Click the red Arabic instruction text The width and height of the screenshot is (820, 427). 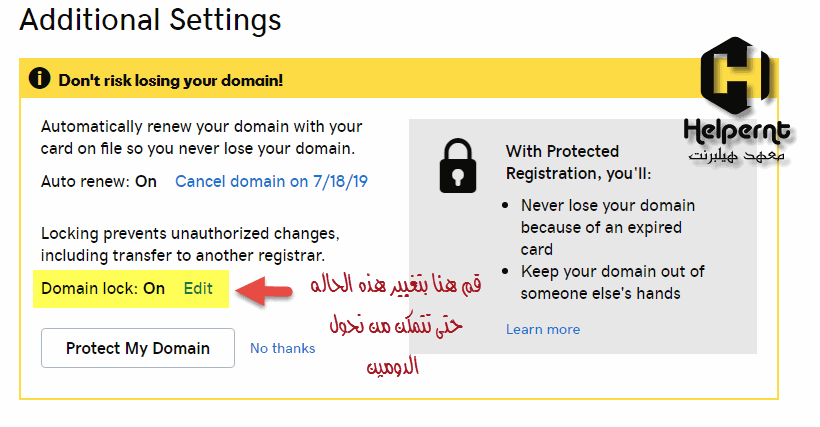[x=396, y=325]
